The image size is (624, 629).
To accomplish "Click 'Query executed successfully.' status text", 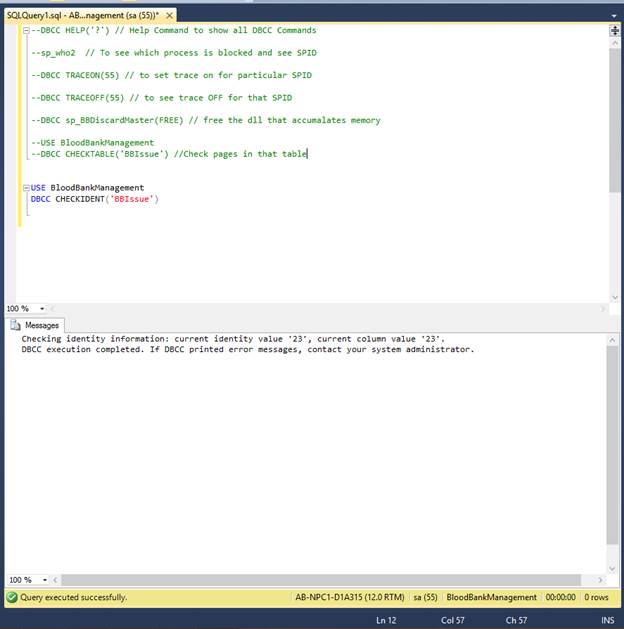I will [74, 597].
